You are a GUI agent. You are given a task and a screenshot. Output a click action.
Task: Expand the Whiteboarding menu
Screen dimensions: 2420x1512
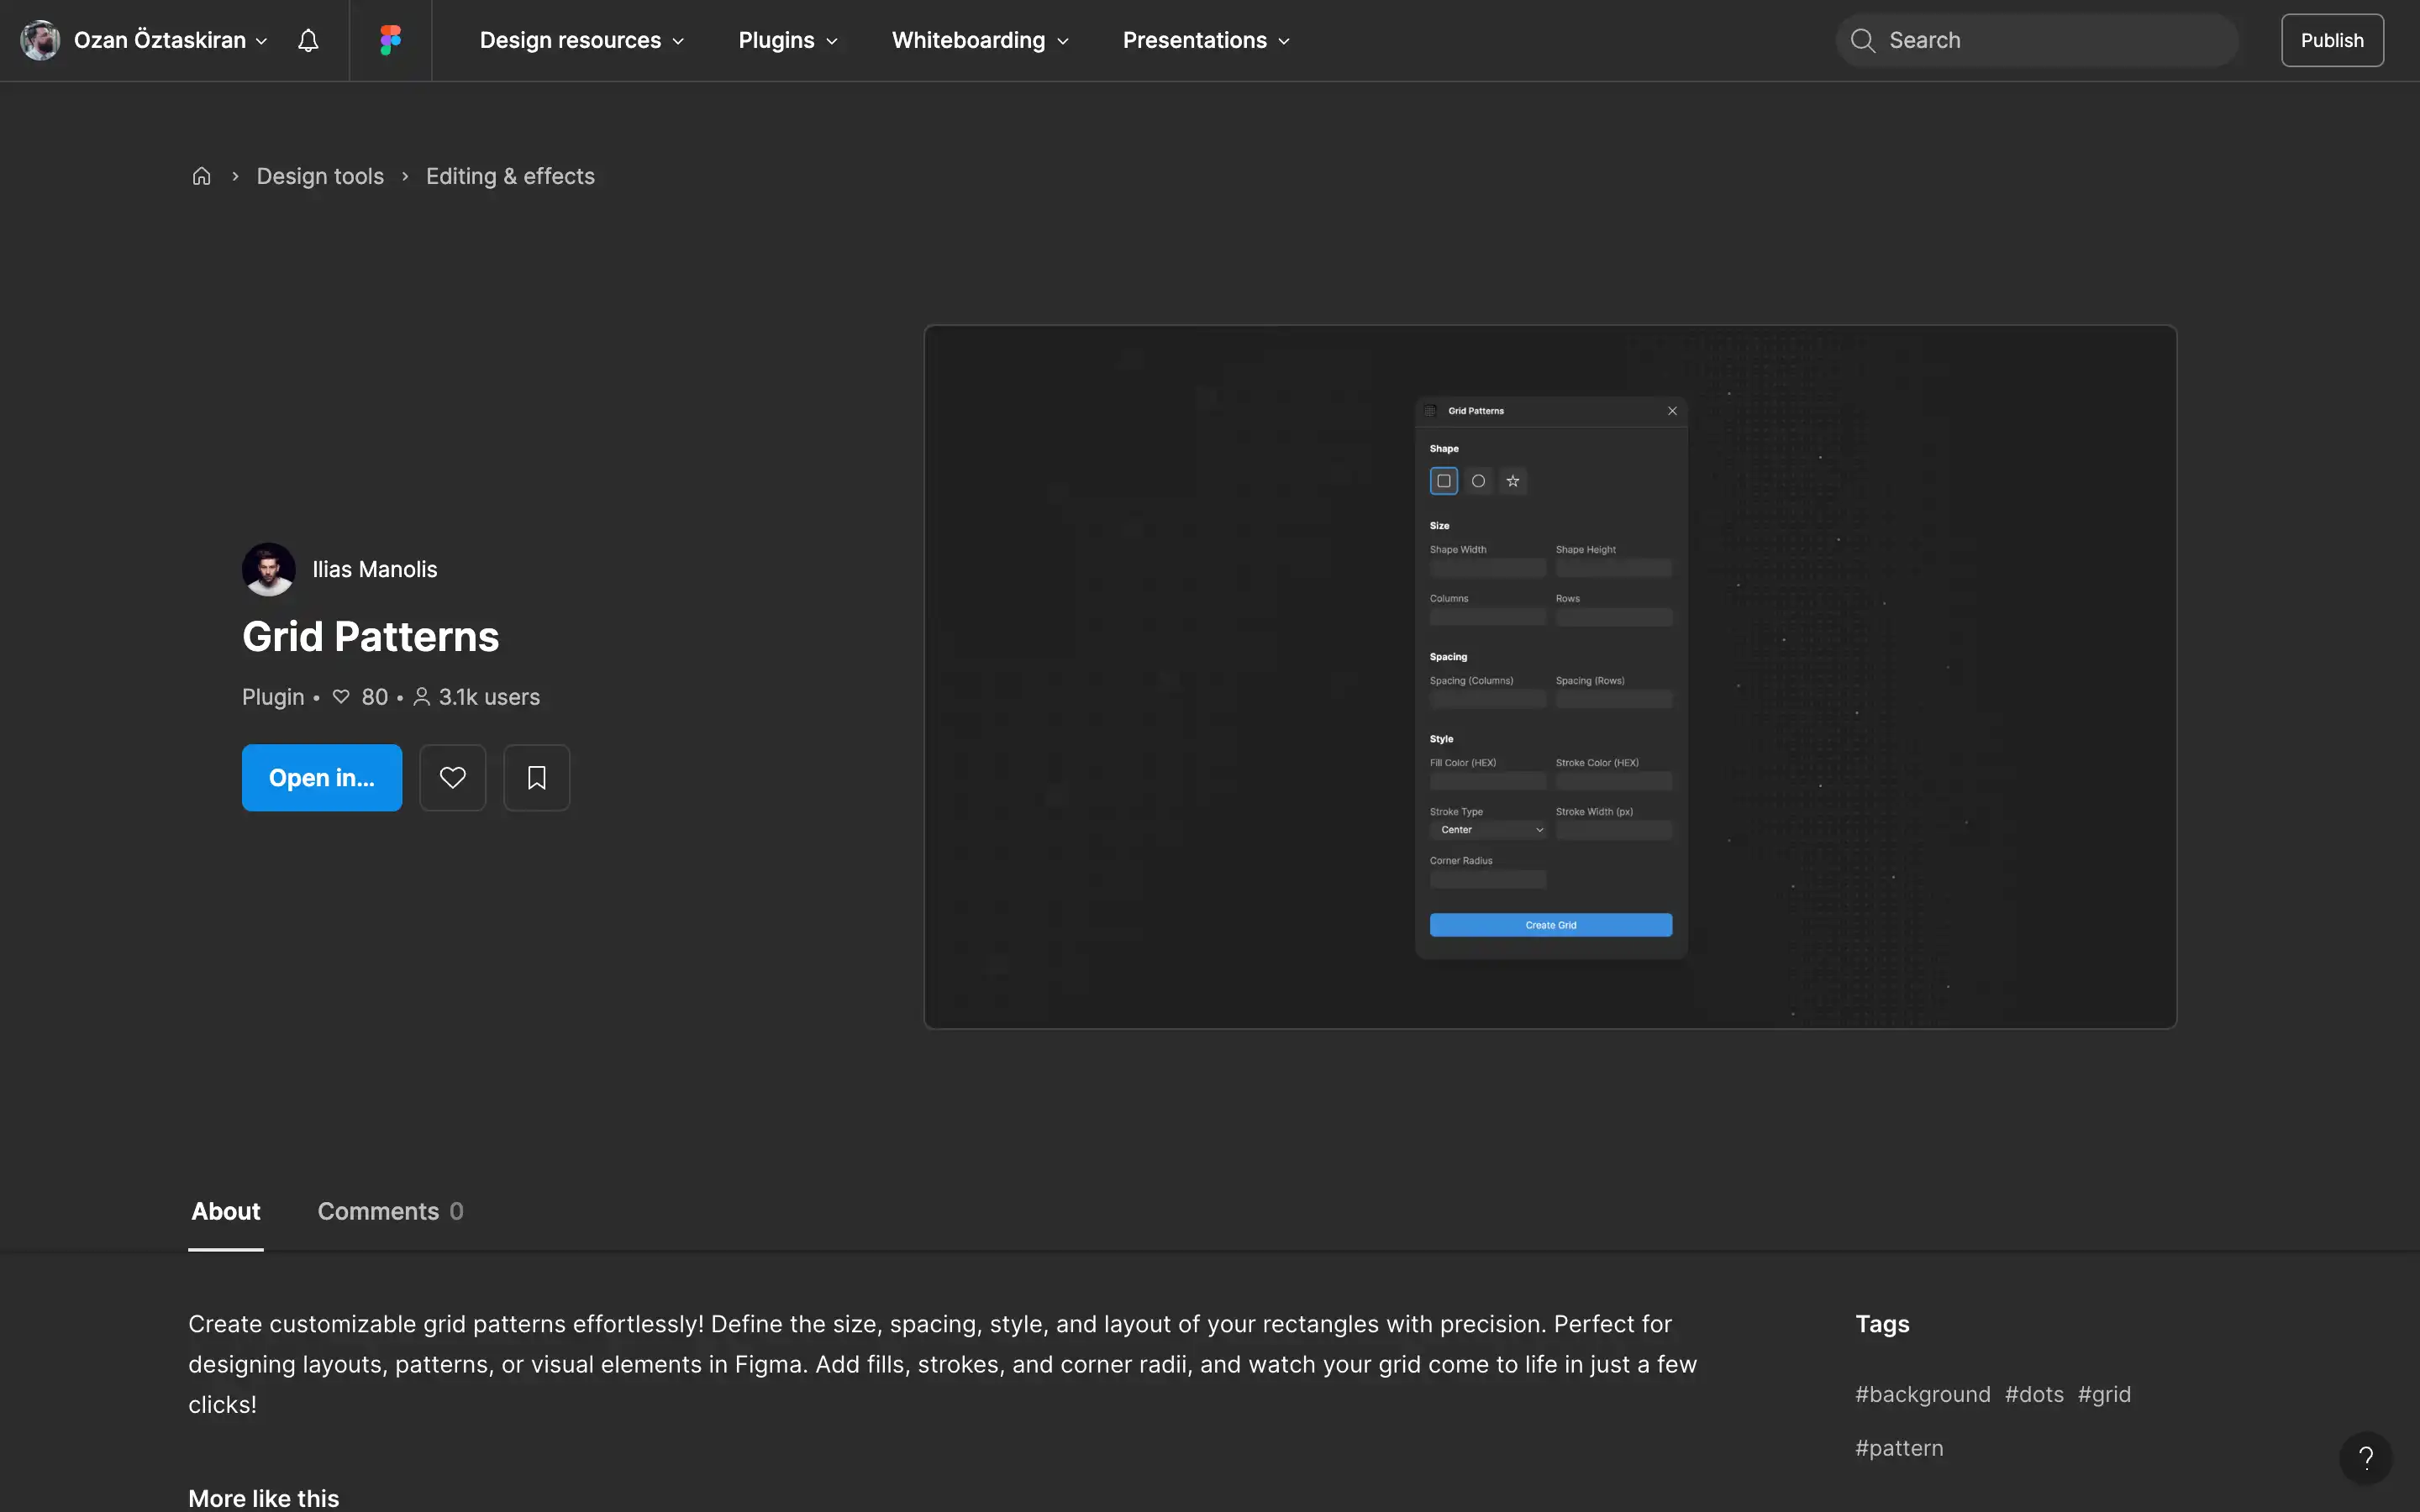[980, 40]
